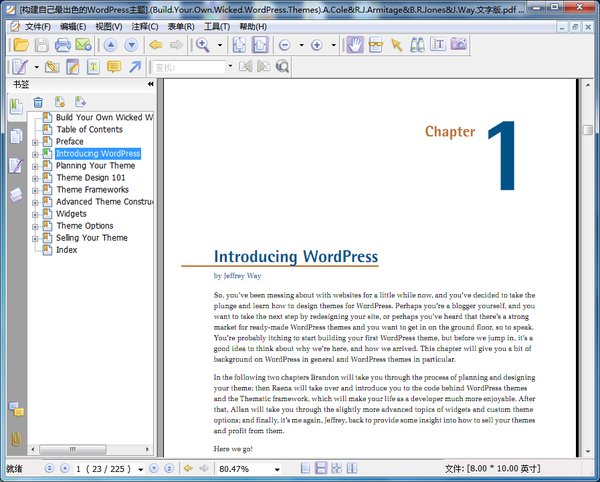Switch to single page layout
Viewport: 600px width, 482px height.
point(305,468)
